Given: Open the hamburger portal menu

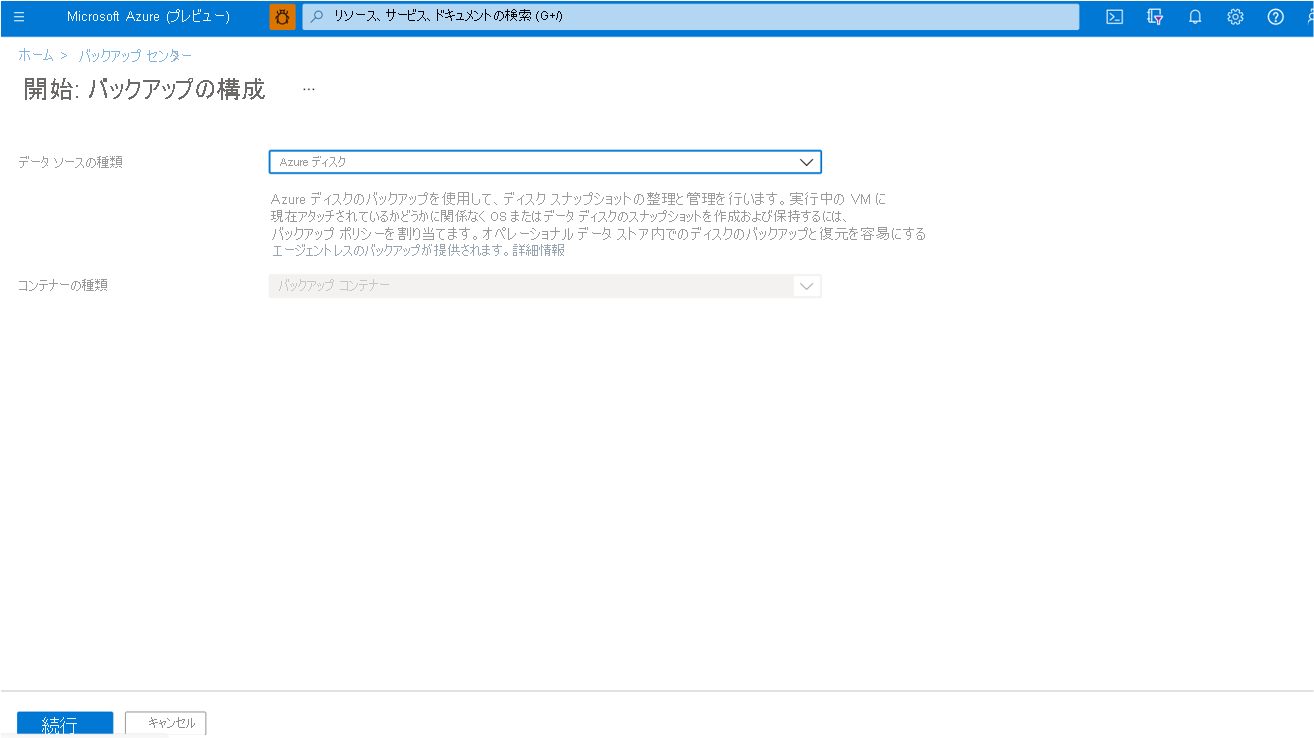Looking at the screenshot, I should (x=19, y=17).
